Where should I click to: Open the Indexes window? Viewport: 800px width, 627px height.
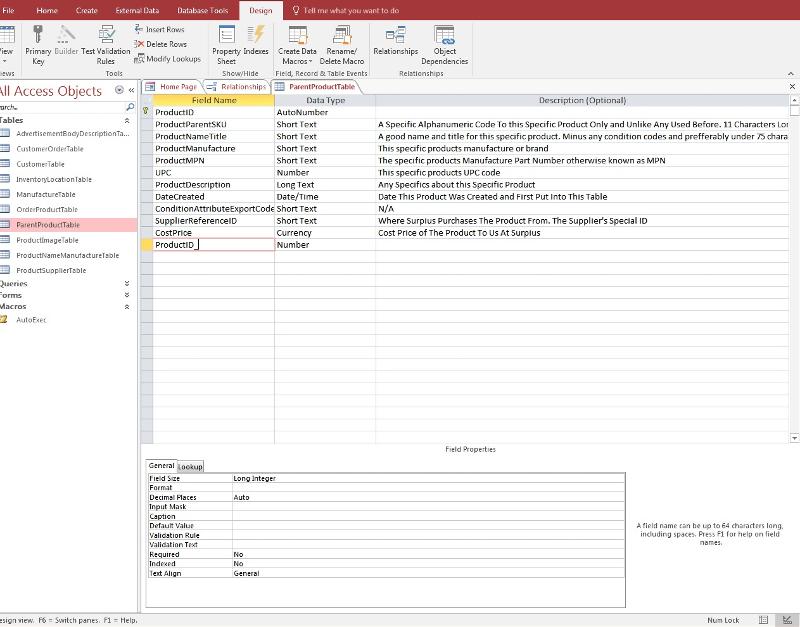click(x=256, y=44)
